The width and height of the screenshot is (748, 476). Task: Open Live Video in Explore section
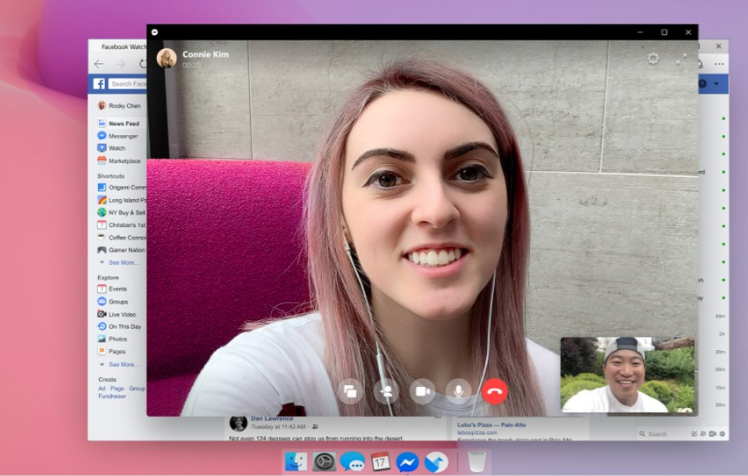117,314
